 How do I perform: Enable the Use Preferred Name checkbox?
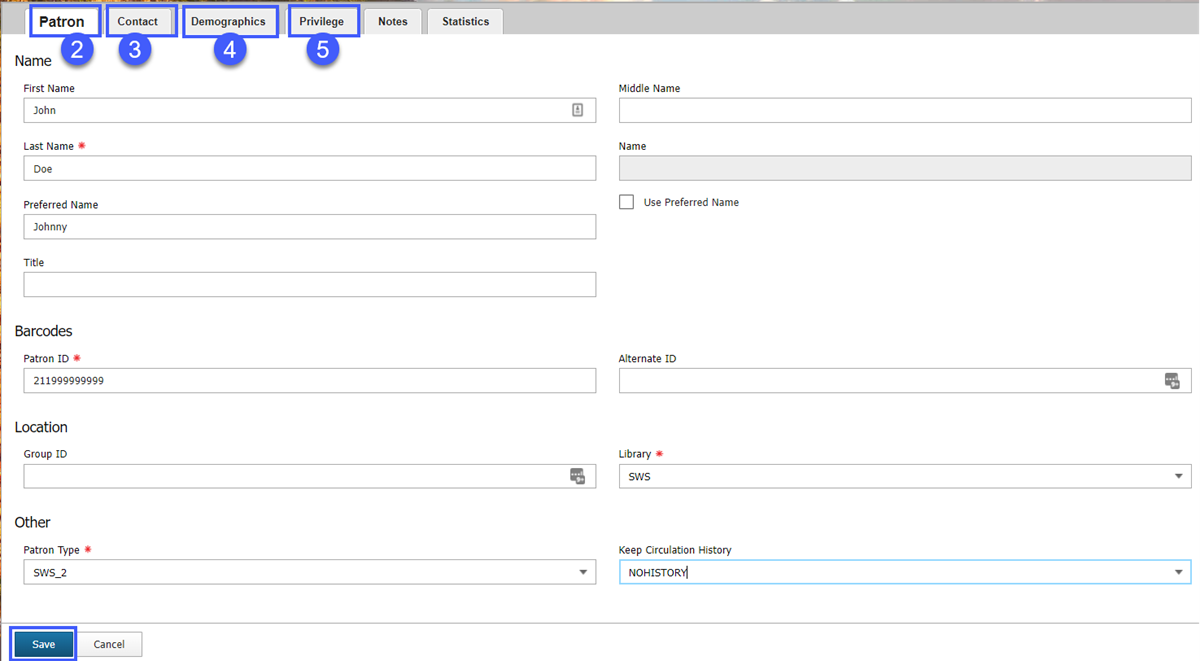[x=627, y=202]
